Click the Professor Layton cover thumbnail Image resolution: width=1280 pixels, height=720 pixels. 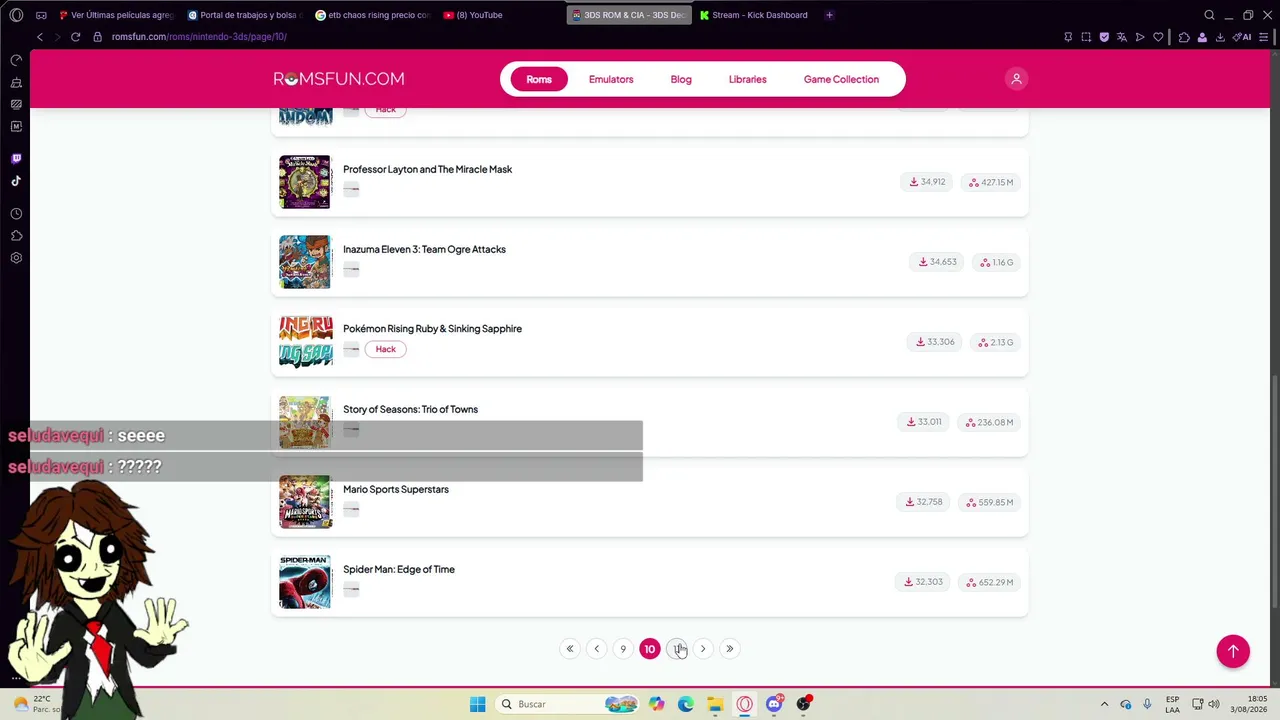305,182
